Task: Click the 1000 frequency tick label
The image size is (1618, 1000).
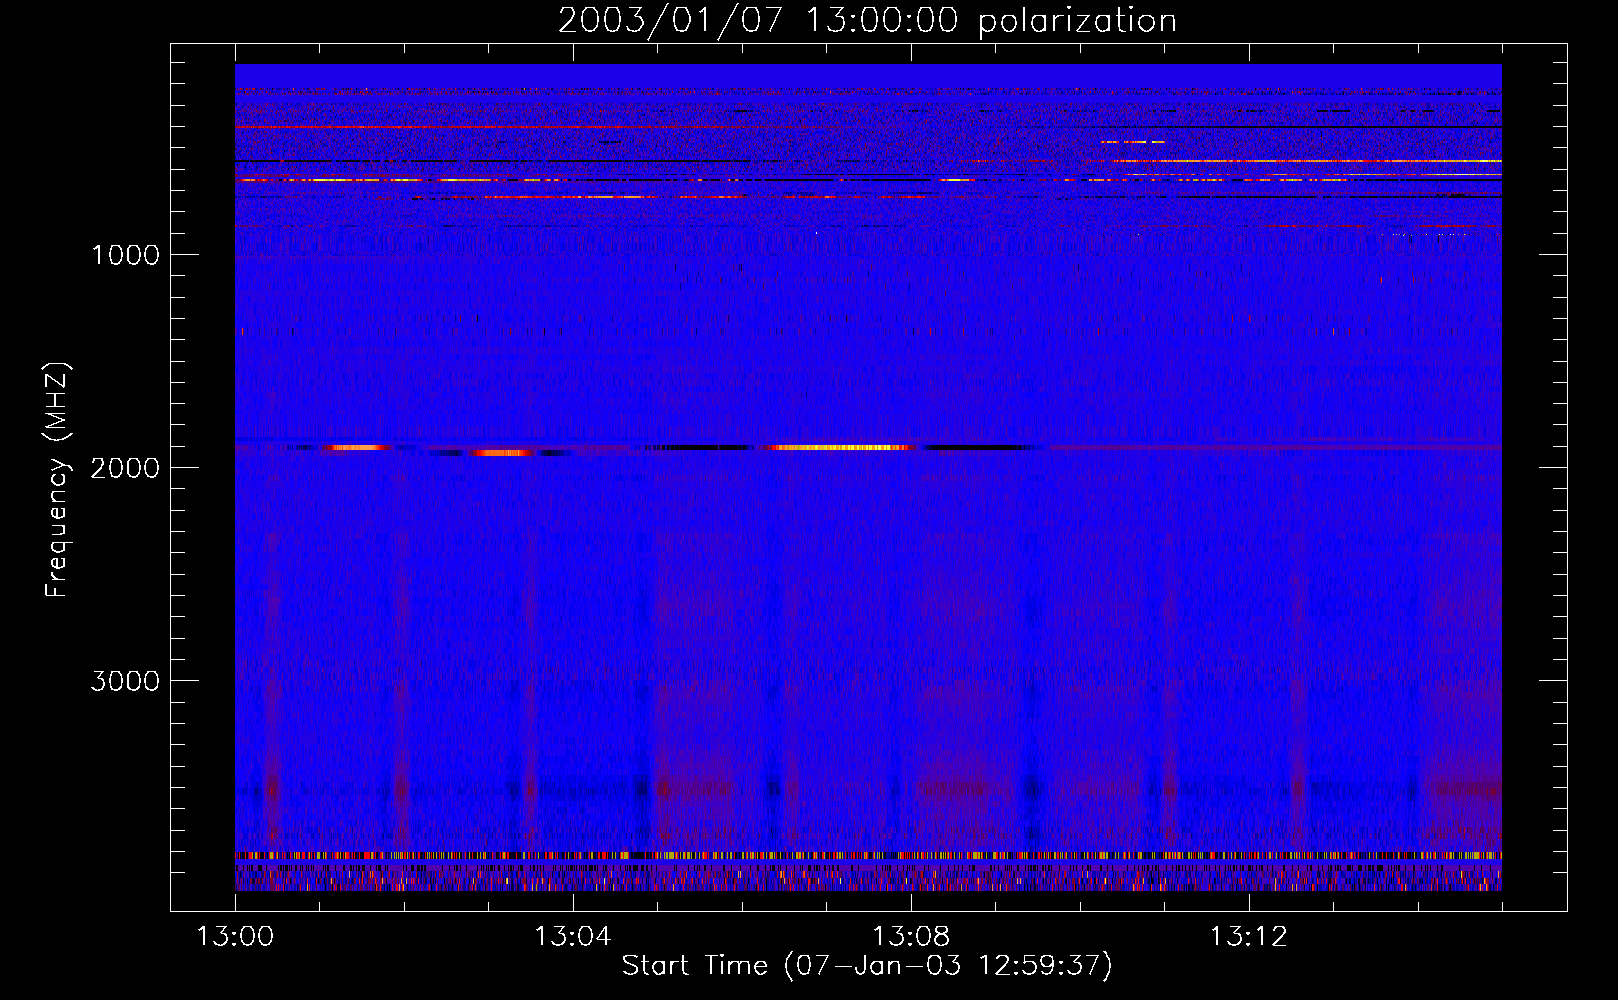Action: tap(125, 255)
